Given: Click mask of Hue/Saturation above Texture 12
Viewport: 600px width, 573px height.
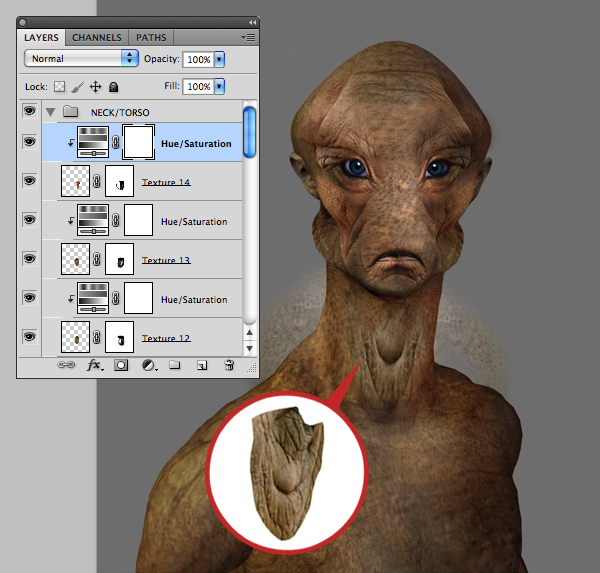Looking at the screenshot, I should click(138, 298).
